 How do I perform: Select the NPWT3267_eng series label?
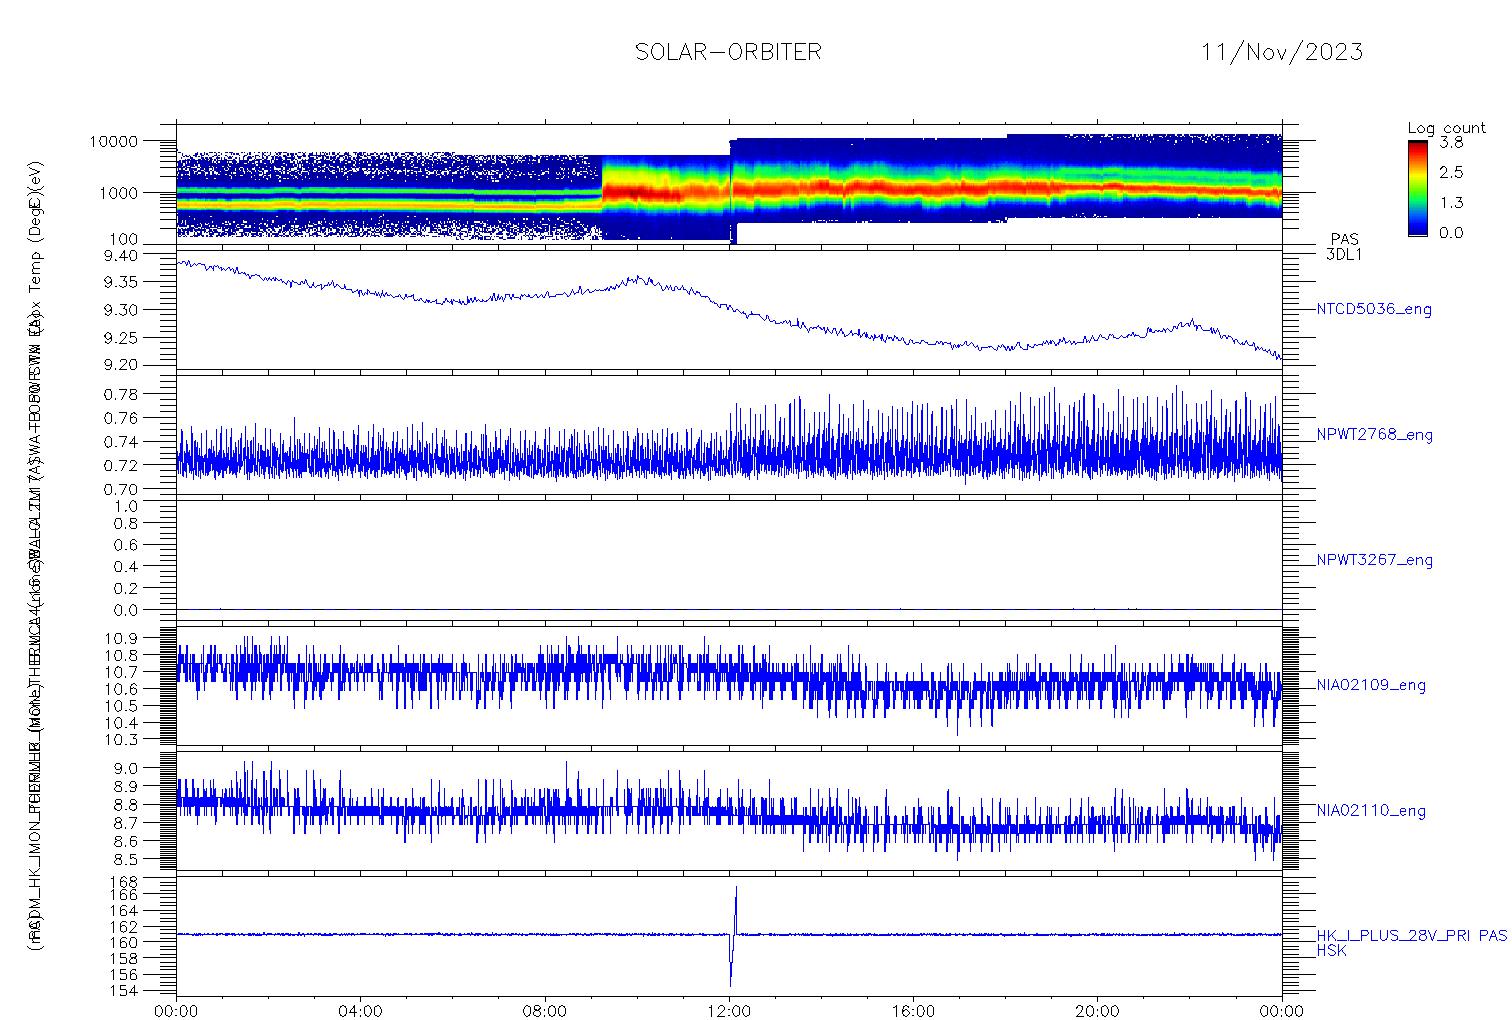pyautogui.click(x=1375, y=560)
